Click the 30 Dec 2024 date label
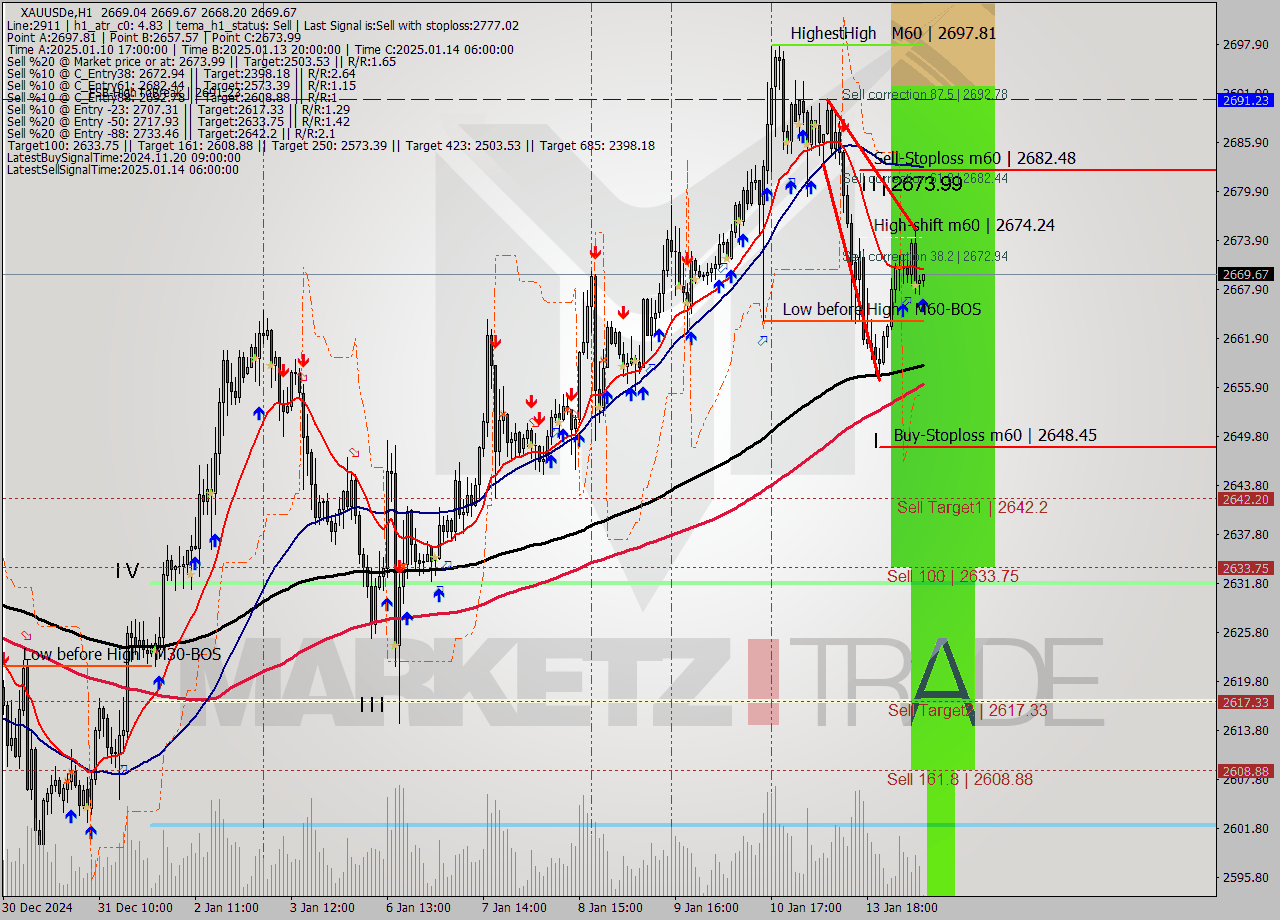1280x920 pixels. (38, 908)
